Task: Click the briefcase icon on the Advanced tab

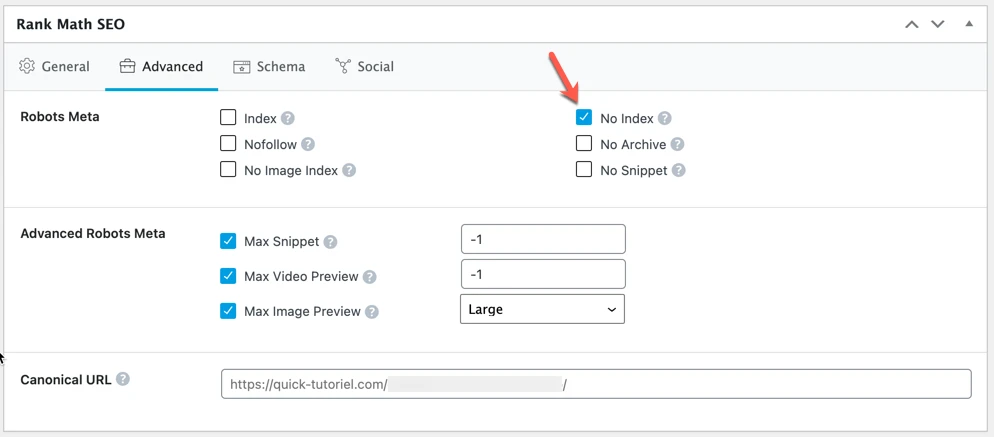Action: pyautogui.click(x=127, y=67)
